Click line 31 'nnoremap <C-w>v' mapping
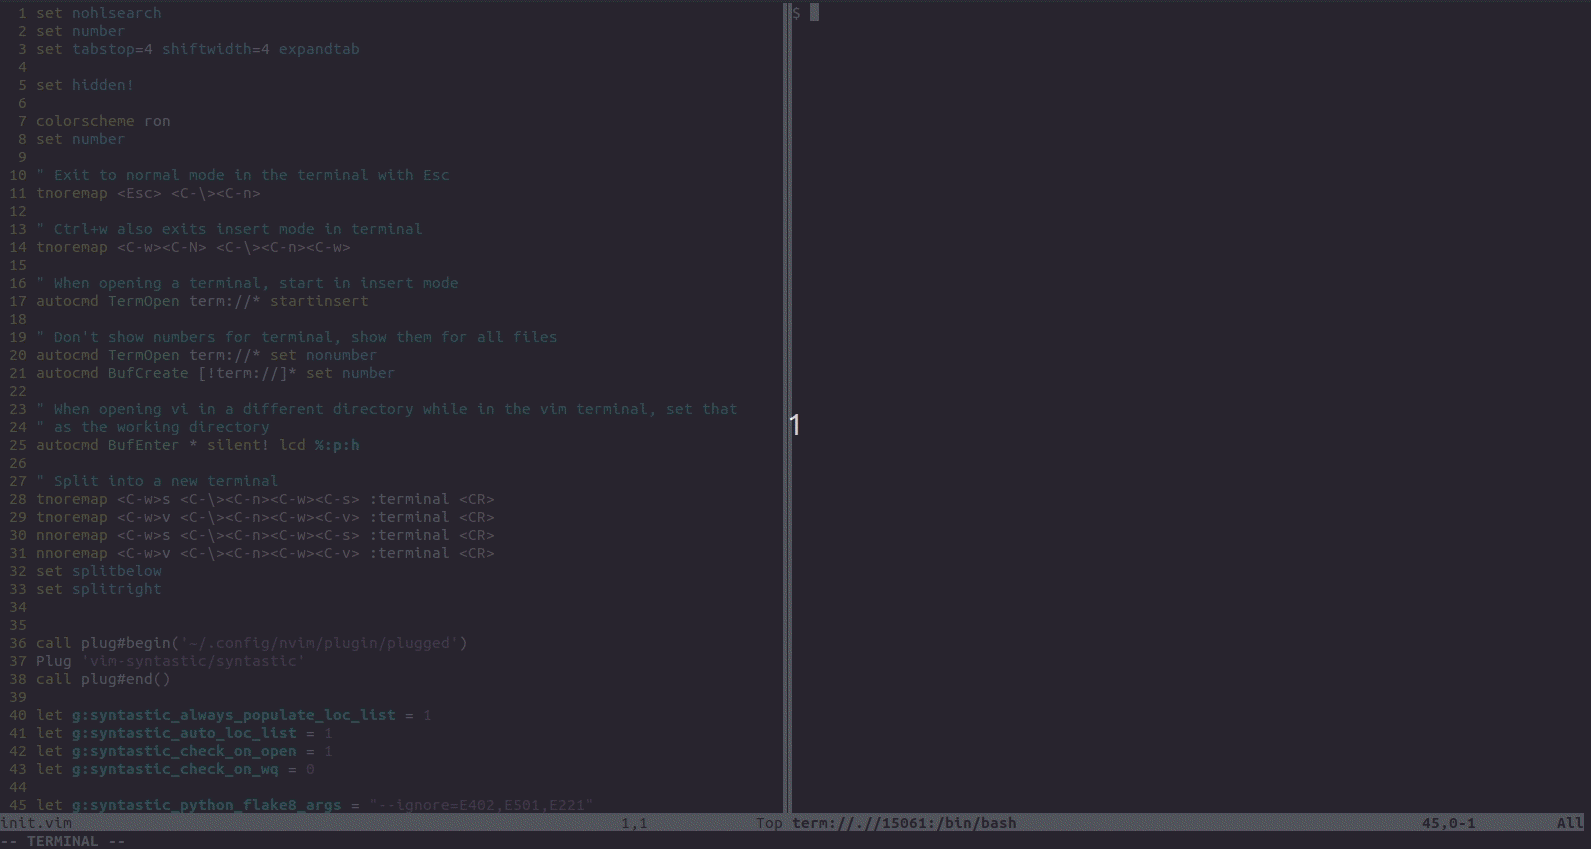Image resolution: width=1591 pixels, height=849 pixels. (x=265, y=553)
